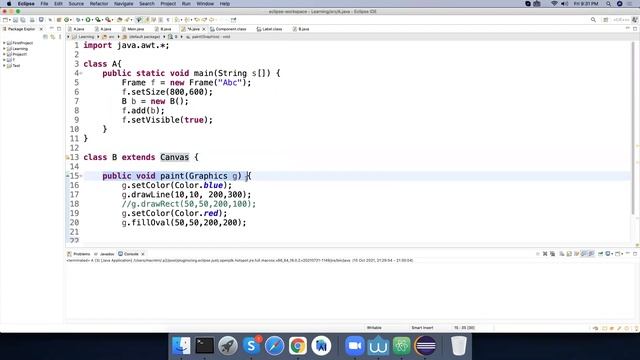Image resolution: width=640 pixels, height=360 pixels.
Task: Click the Open Perspective icon
Action: [606, 20]
